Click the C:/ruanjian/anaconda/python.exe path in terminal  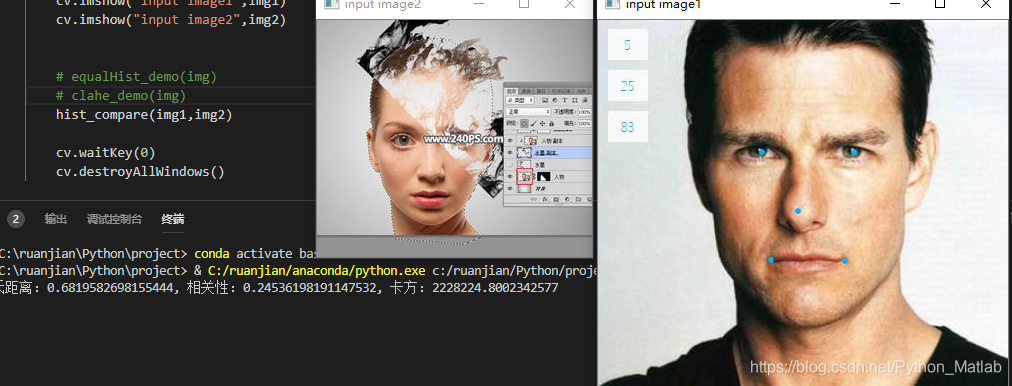click(317, 270)
